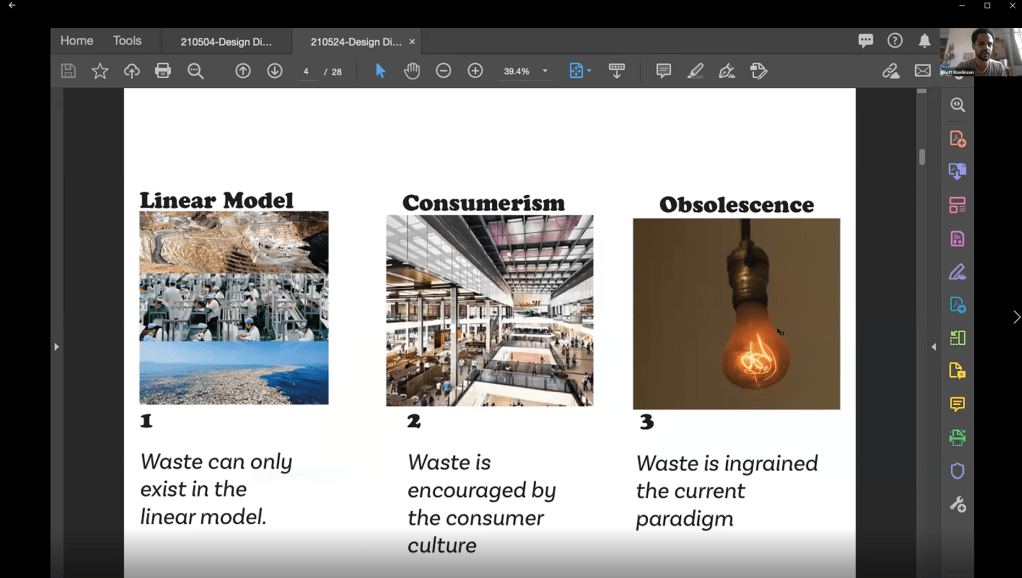The image size is (1022, 578).
Task: Open the Tools tab
Action: coord(127,41)
